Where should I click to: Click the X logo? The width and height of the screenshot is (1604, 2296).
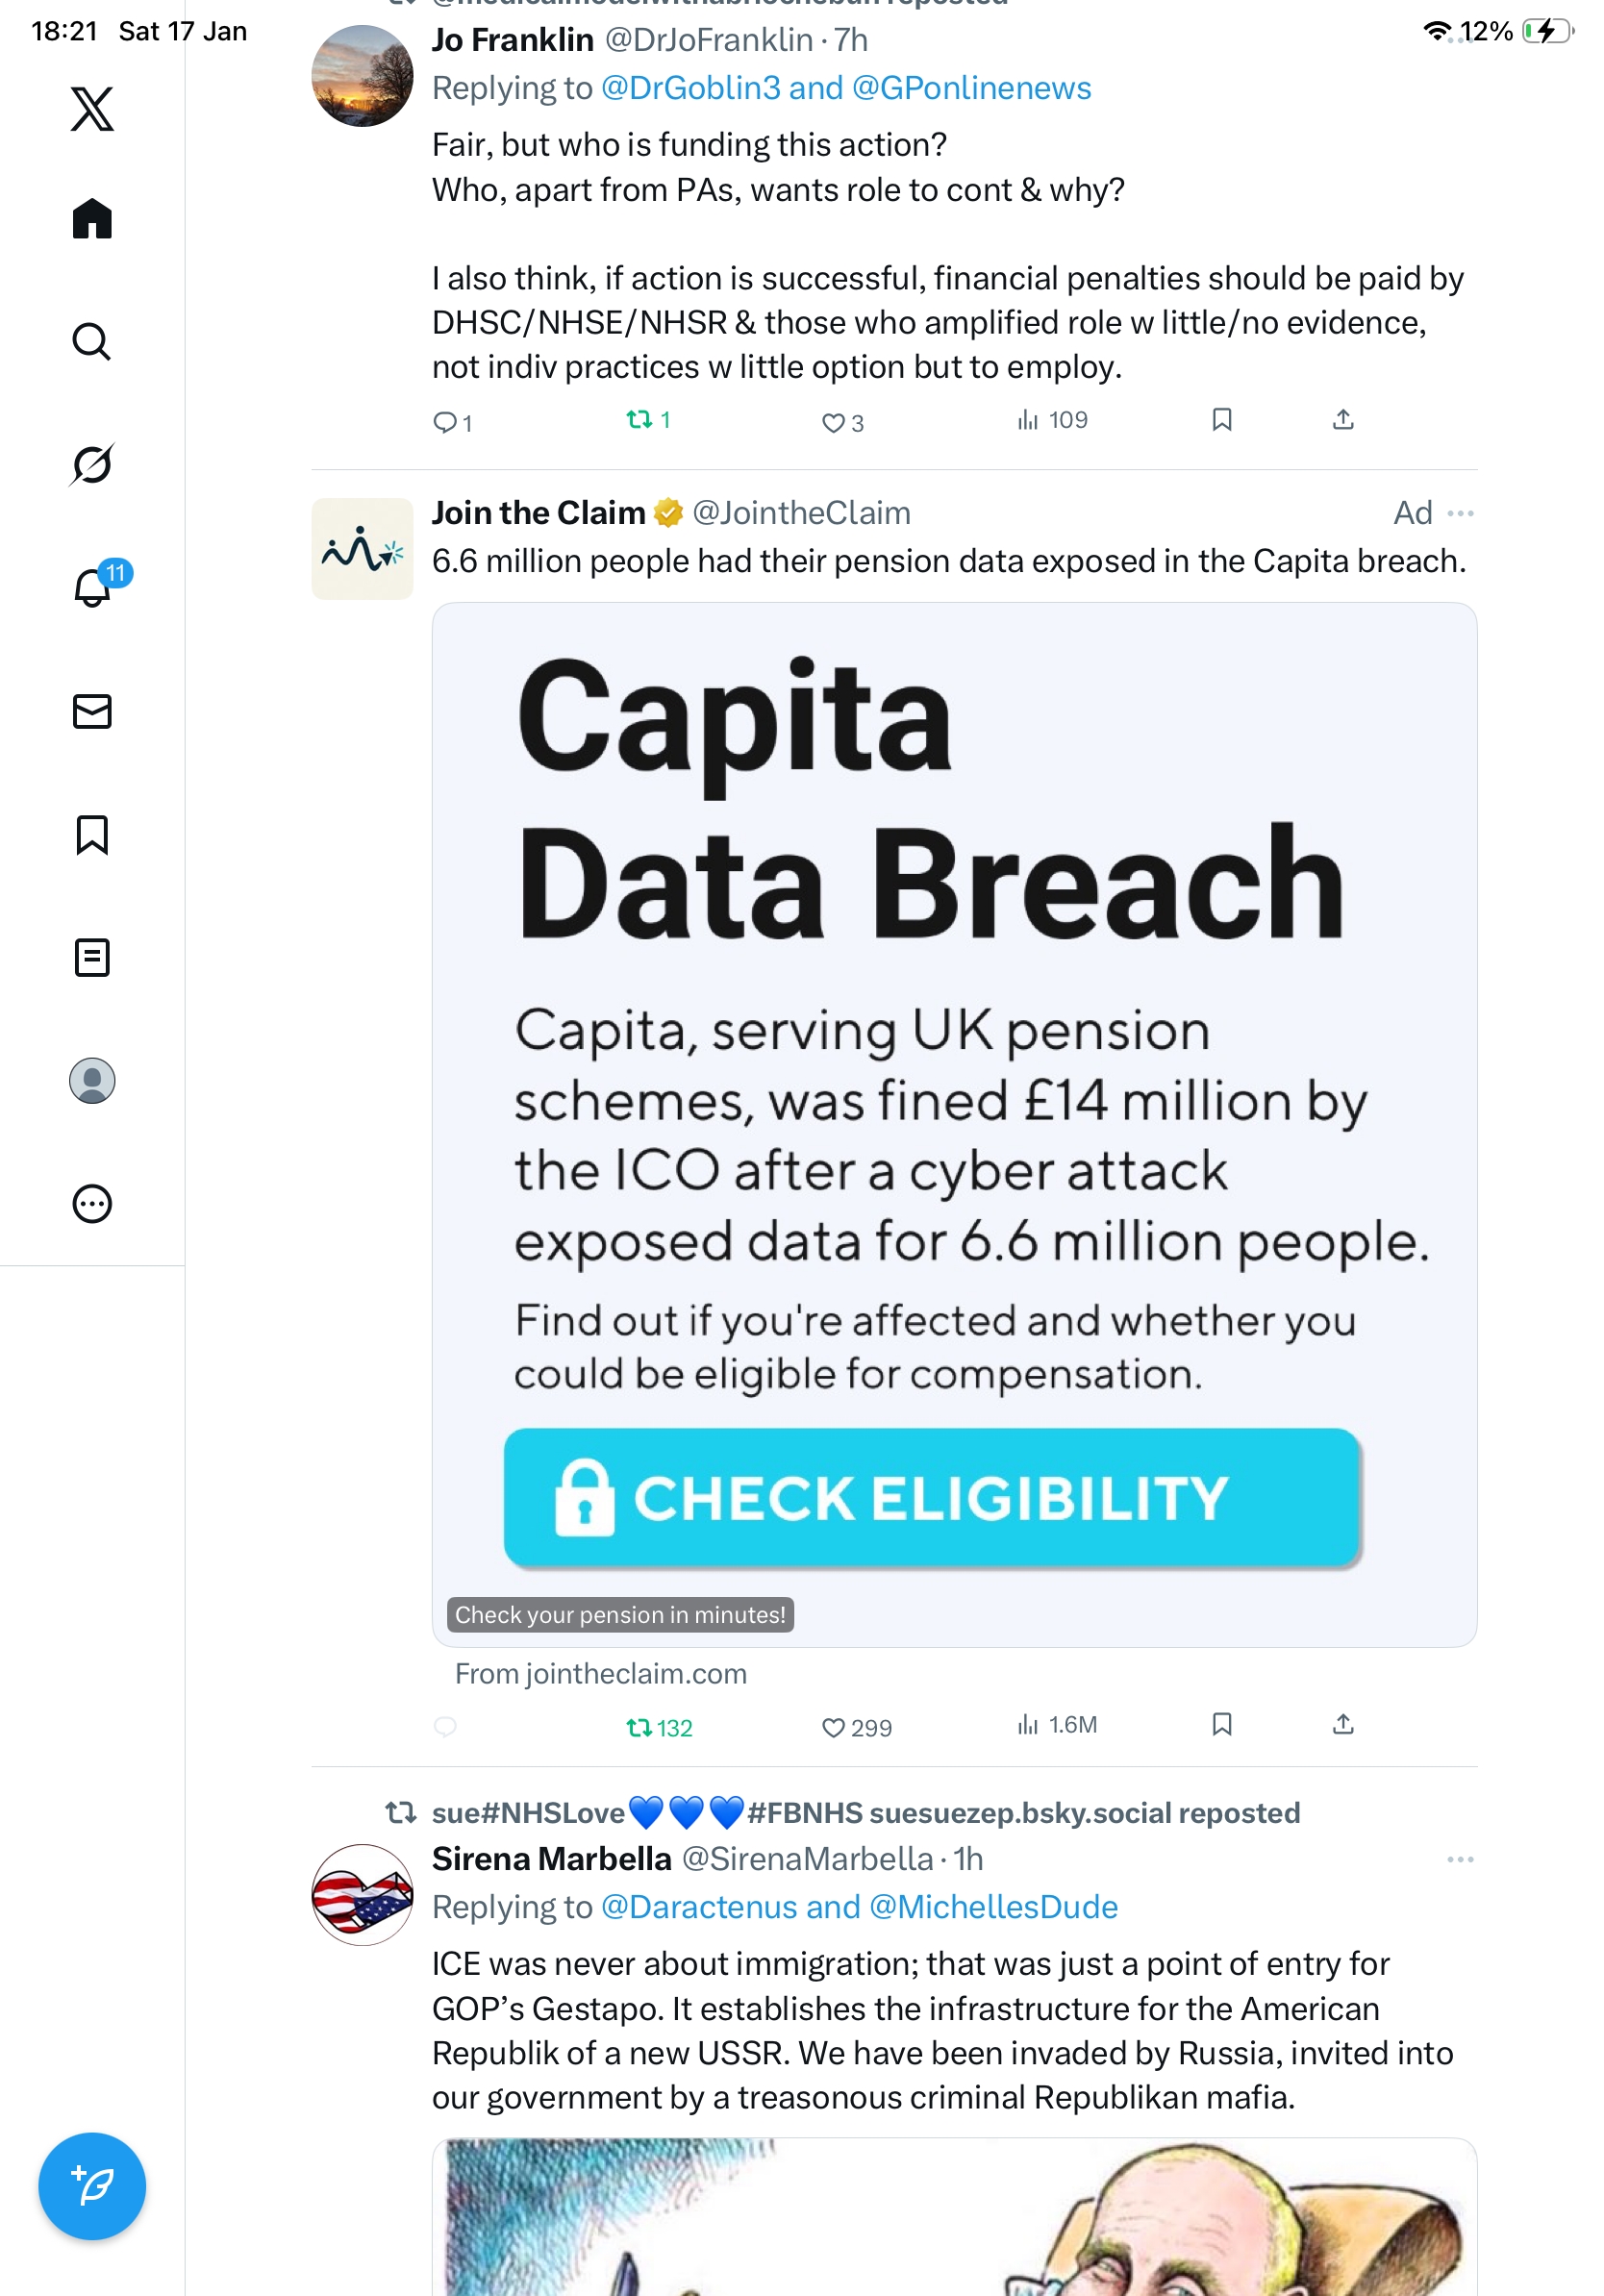tap(92, 108)
